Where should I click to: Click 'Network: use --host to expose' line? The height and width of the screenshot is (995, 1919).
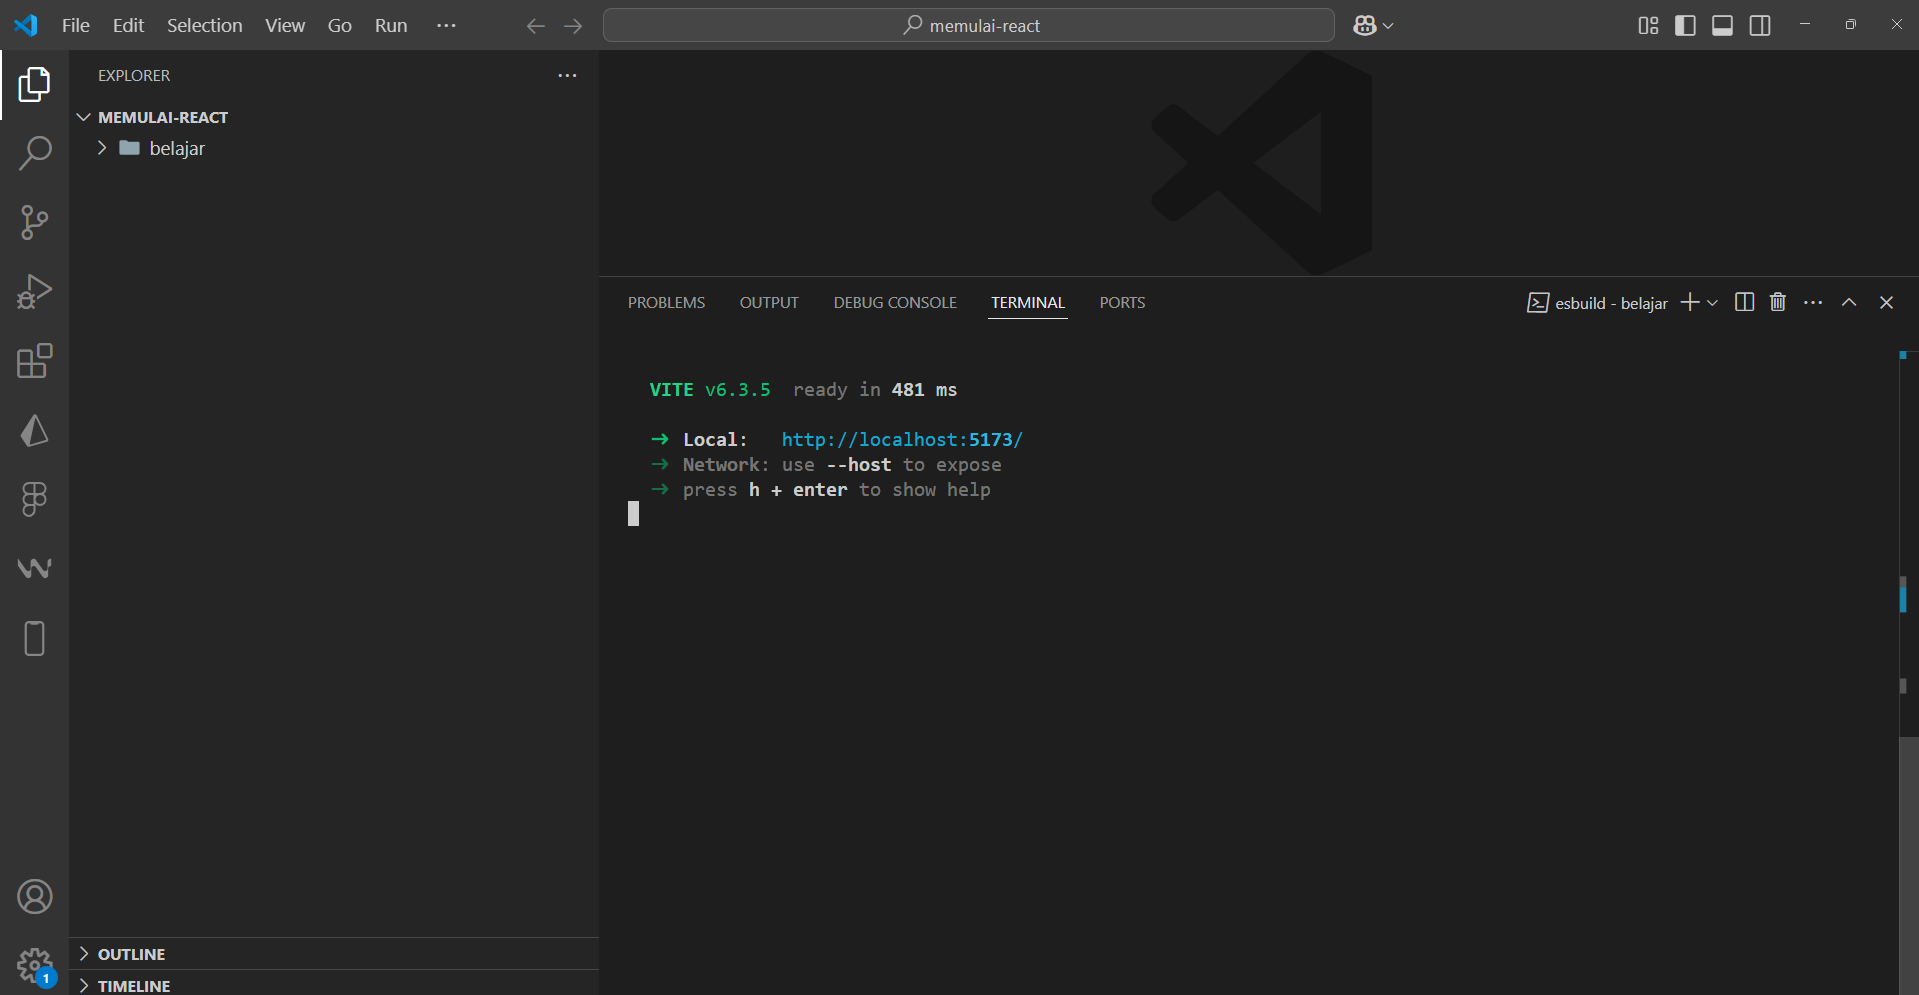pyautogui.click(x=842, y=465)
